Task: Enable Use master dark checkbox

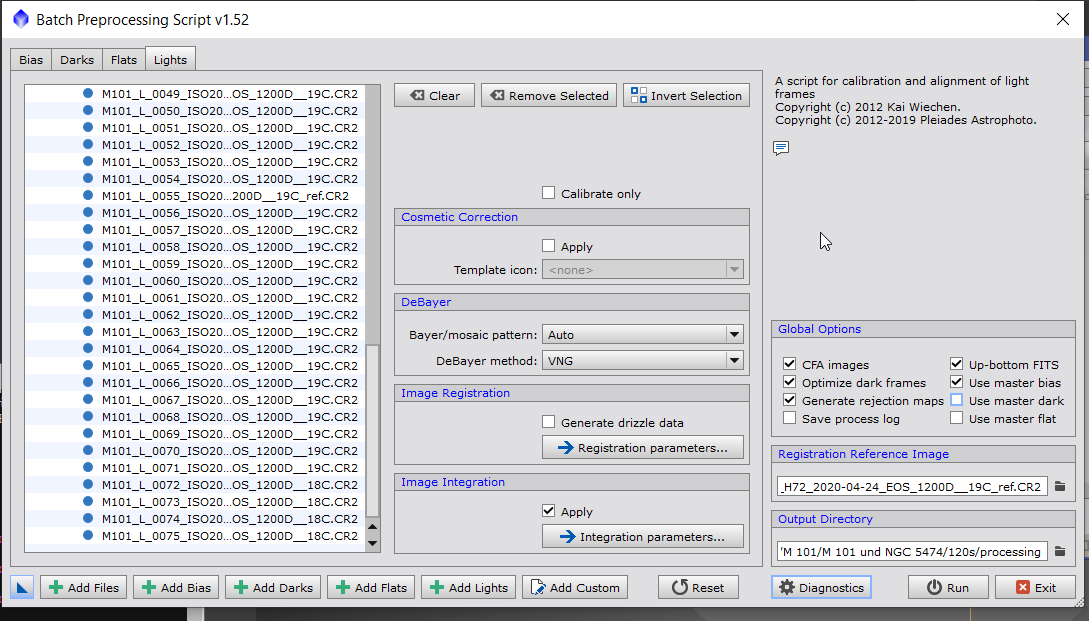Action: (956, 400)
